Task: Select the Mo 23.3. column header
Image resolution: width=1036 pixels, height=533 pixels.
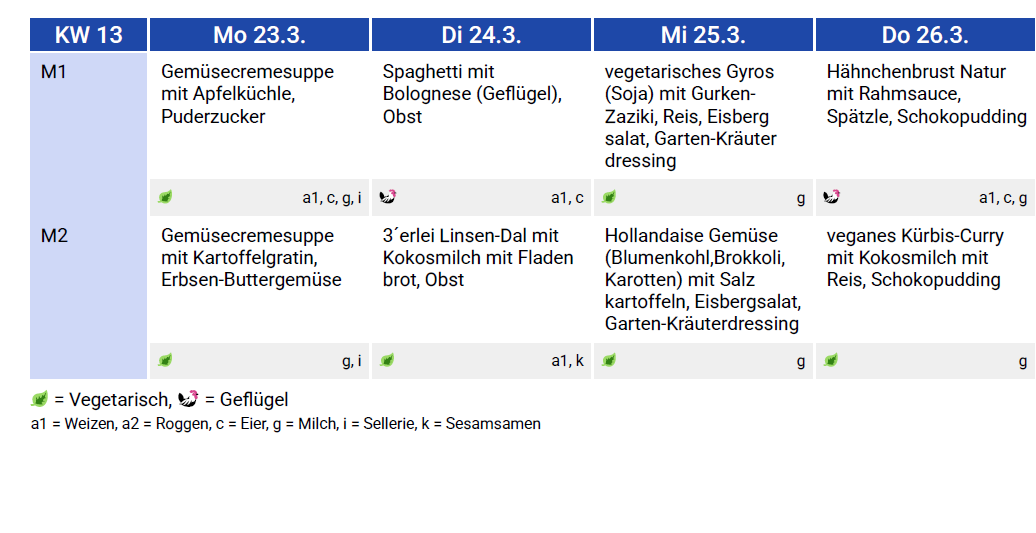Action: [259, 35]
